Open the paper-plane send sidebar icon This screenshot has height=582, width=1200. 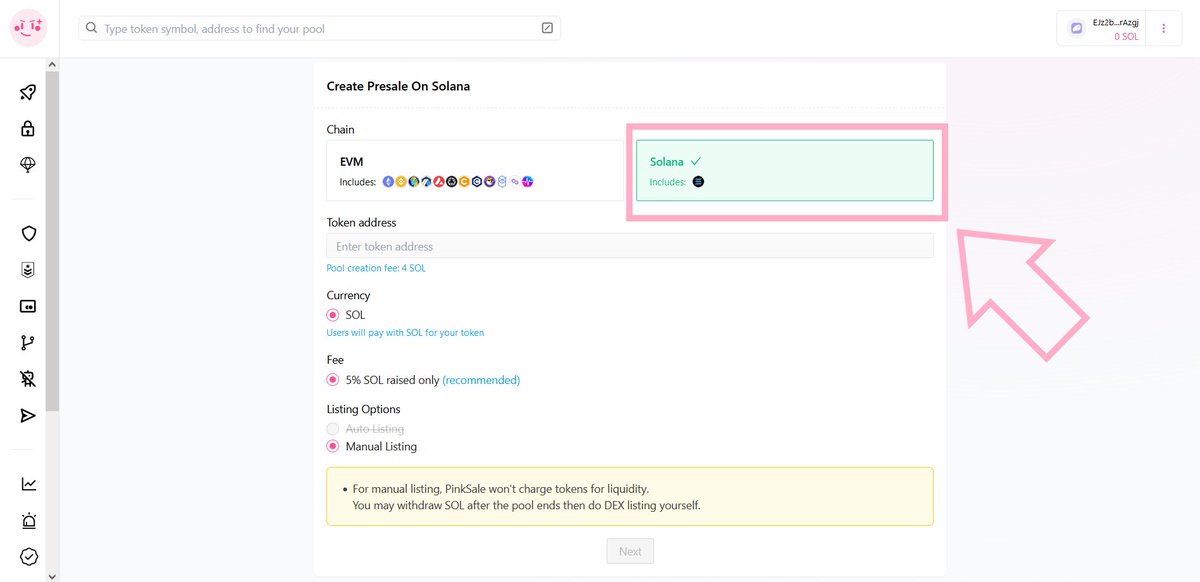[x=28, y=415]
